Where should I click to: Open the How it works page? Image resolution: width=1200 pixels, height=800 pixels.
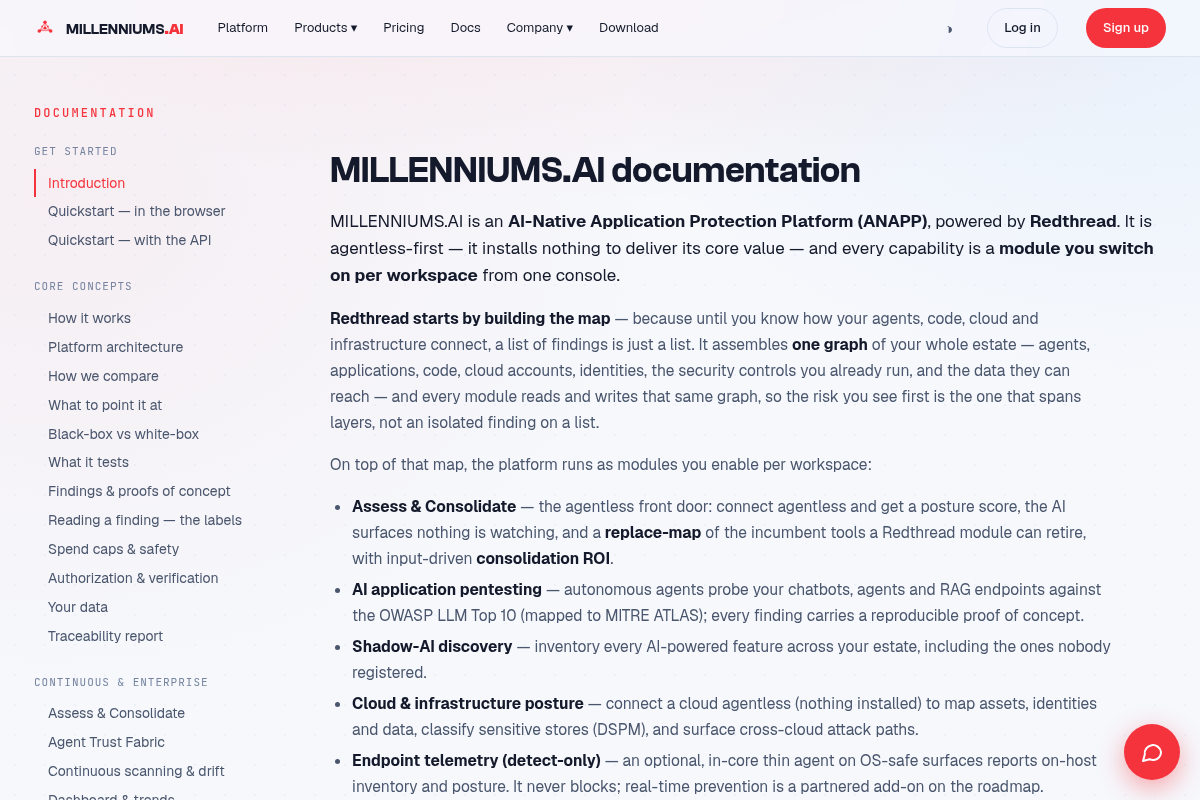point(90,318)
